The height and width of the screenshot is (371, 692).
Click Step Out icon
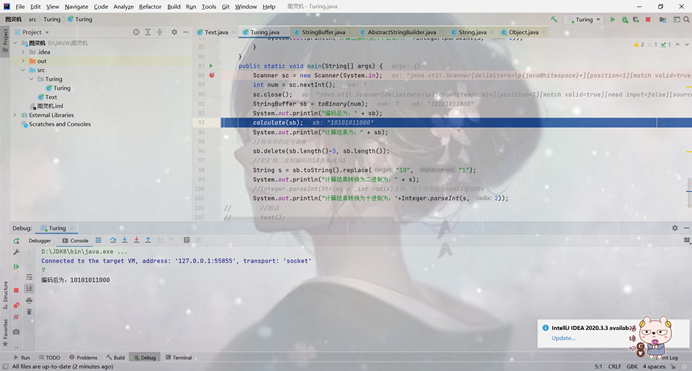pyautogui.click(x=148, y=240)
